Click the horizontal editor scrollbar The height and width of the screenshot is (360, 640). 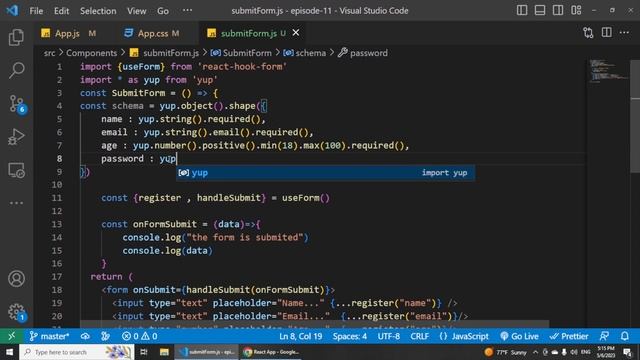pyautogui.click(x=314, y=324)
